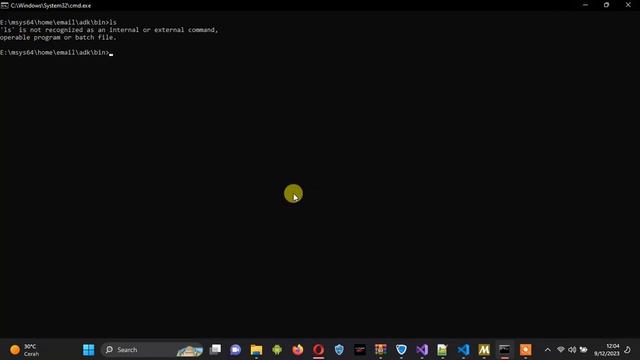The height and width of the screenshot is (360, 640).
Task: Click the 'ls' not recognized error line
Action: pos(109,30)
